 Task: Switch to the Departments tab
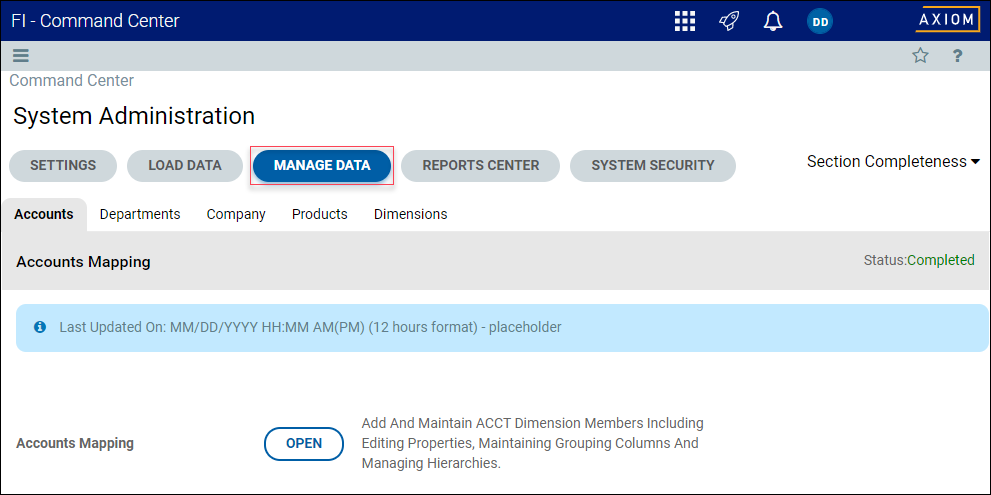(140, 214)
